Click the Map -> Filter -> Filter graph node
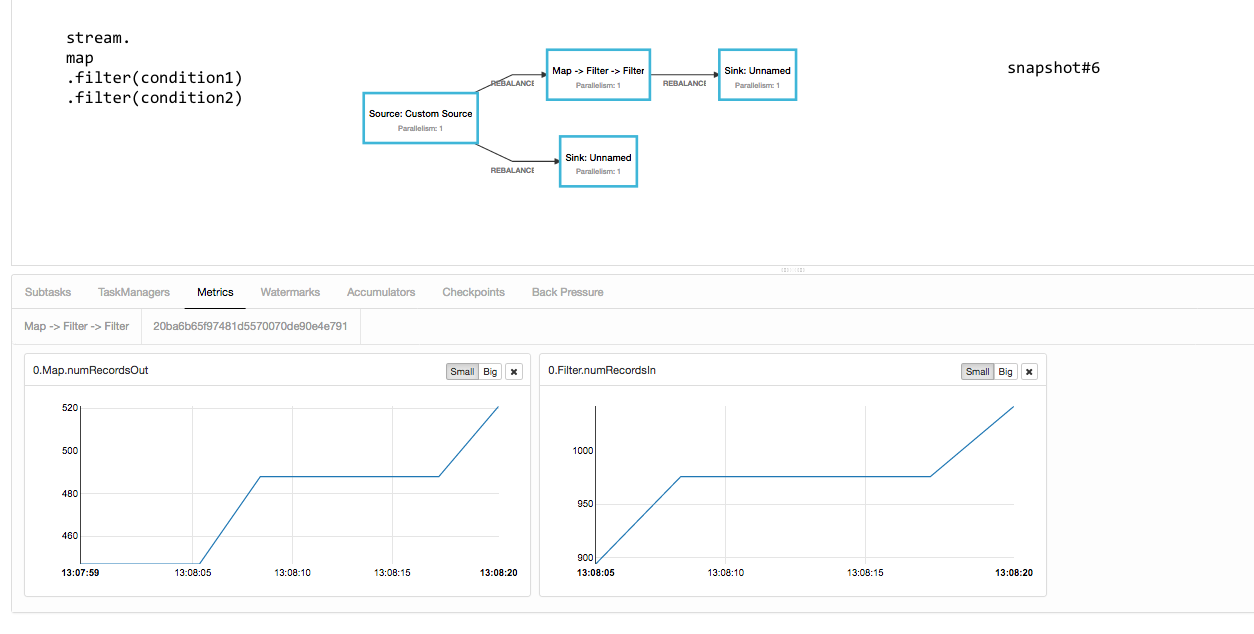 [x=598, y=75]
